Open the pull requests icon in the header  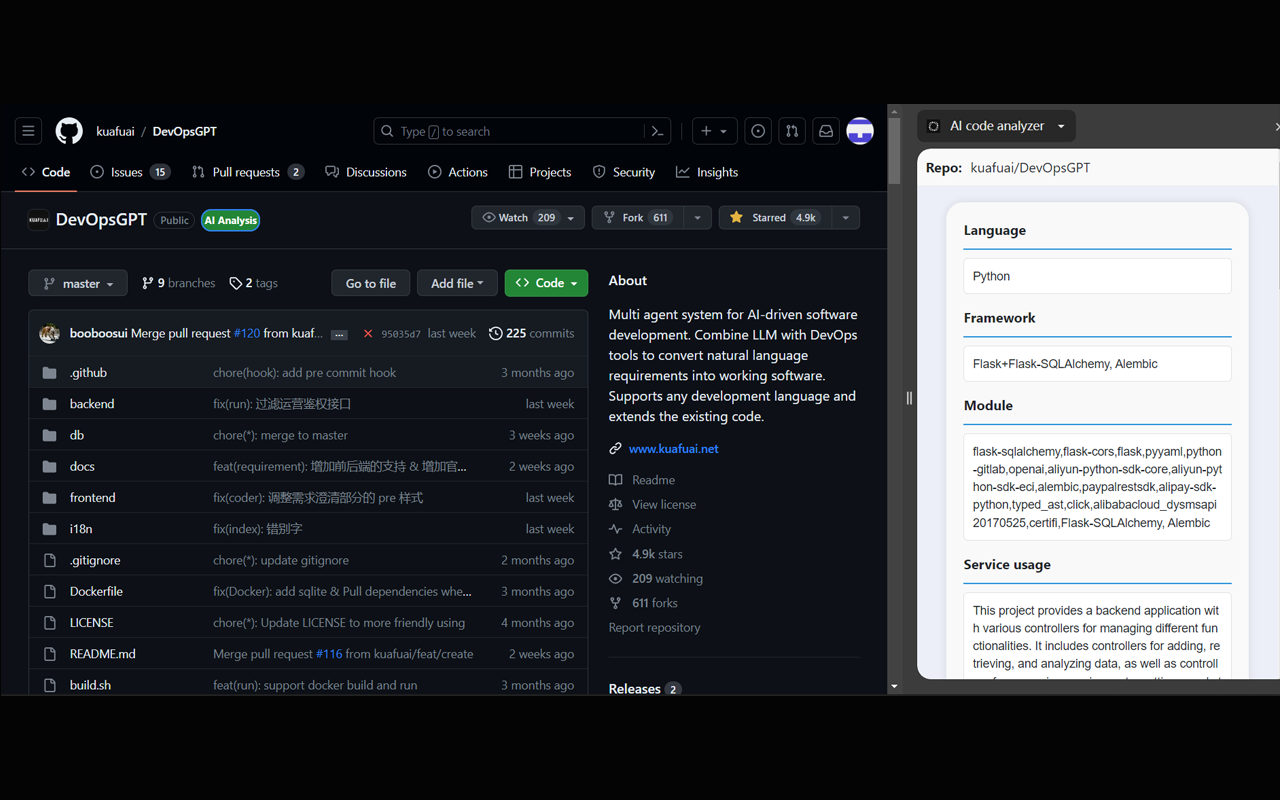792,131
